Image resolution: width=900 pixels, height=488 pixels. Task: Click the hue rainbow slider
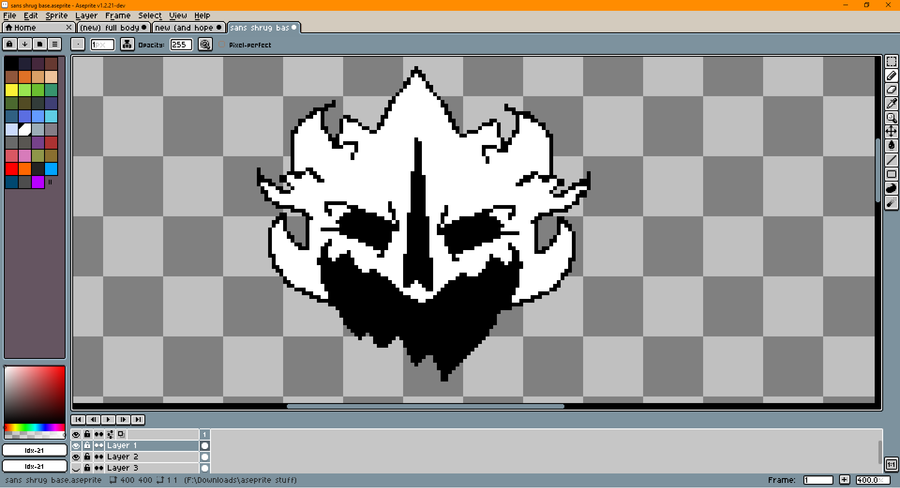(x=34, y=428)
